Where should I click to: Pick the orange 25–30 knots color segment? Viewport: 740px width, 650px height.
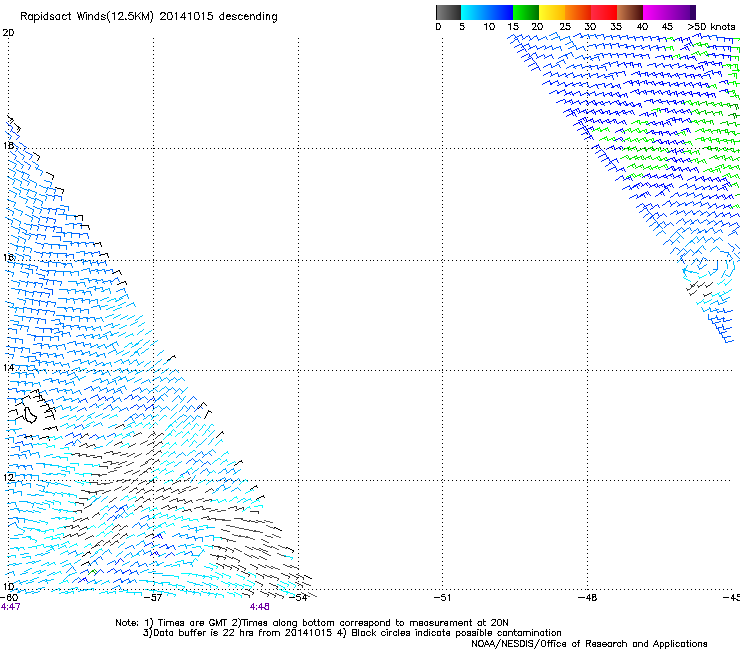[x=578, y=12]
